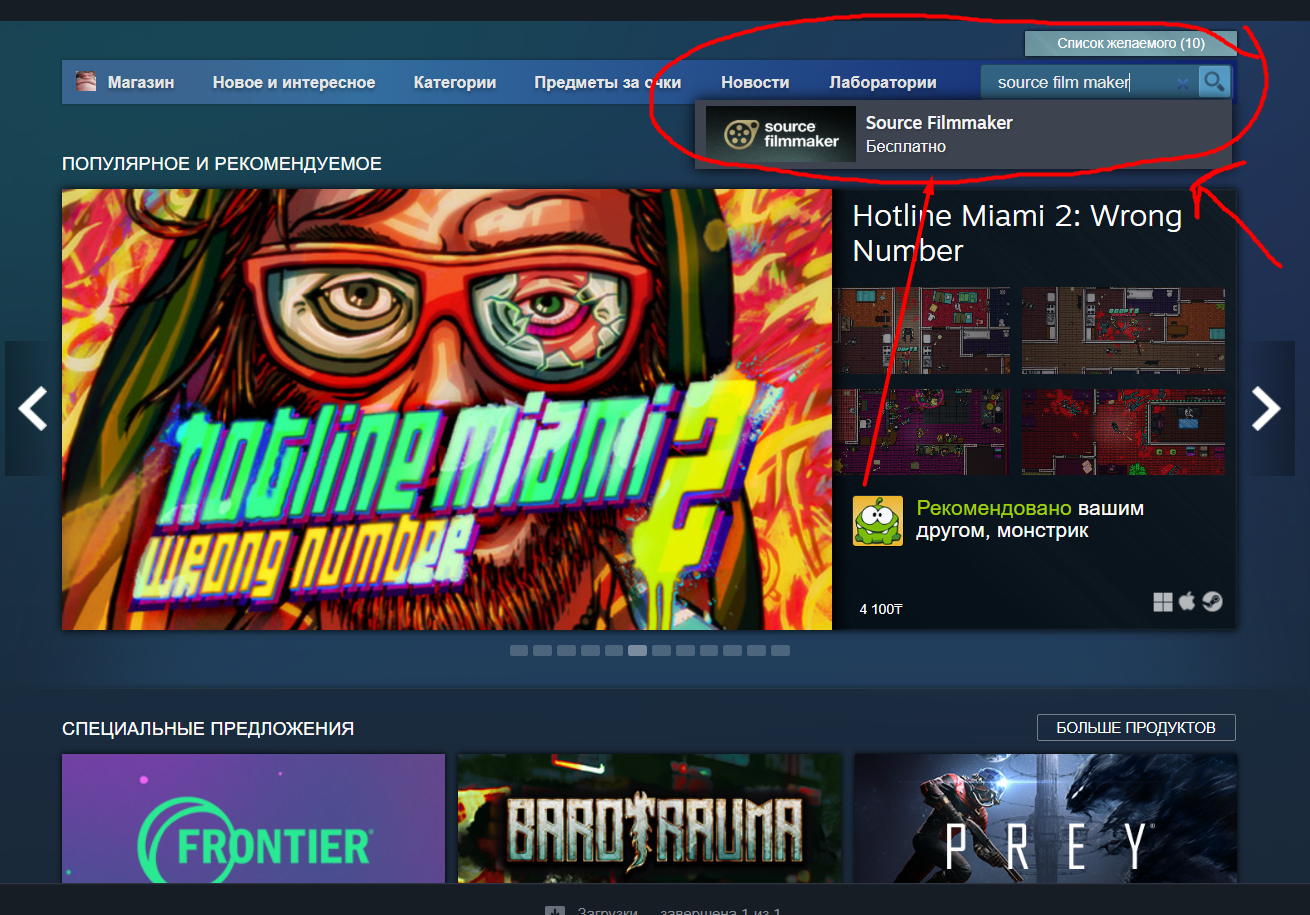
Task: View the top-right Hotline Miami 2 screenshot
Action: tap(1123, 331)
